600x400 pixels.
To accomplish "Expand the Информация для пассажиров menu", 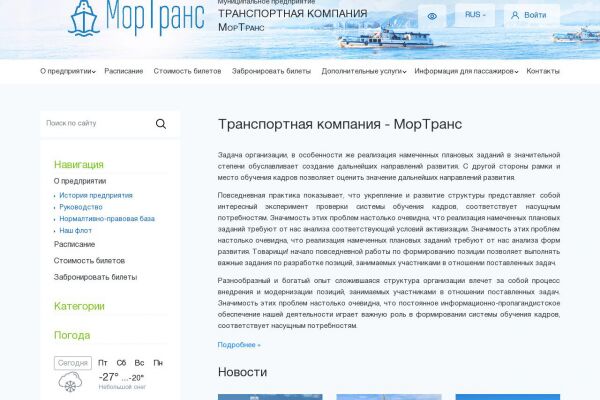I will tap(466, 71).
